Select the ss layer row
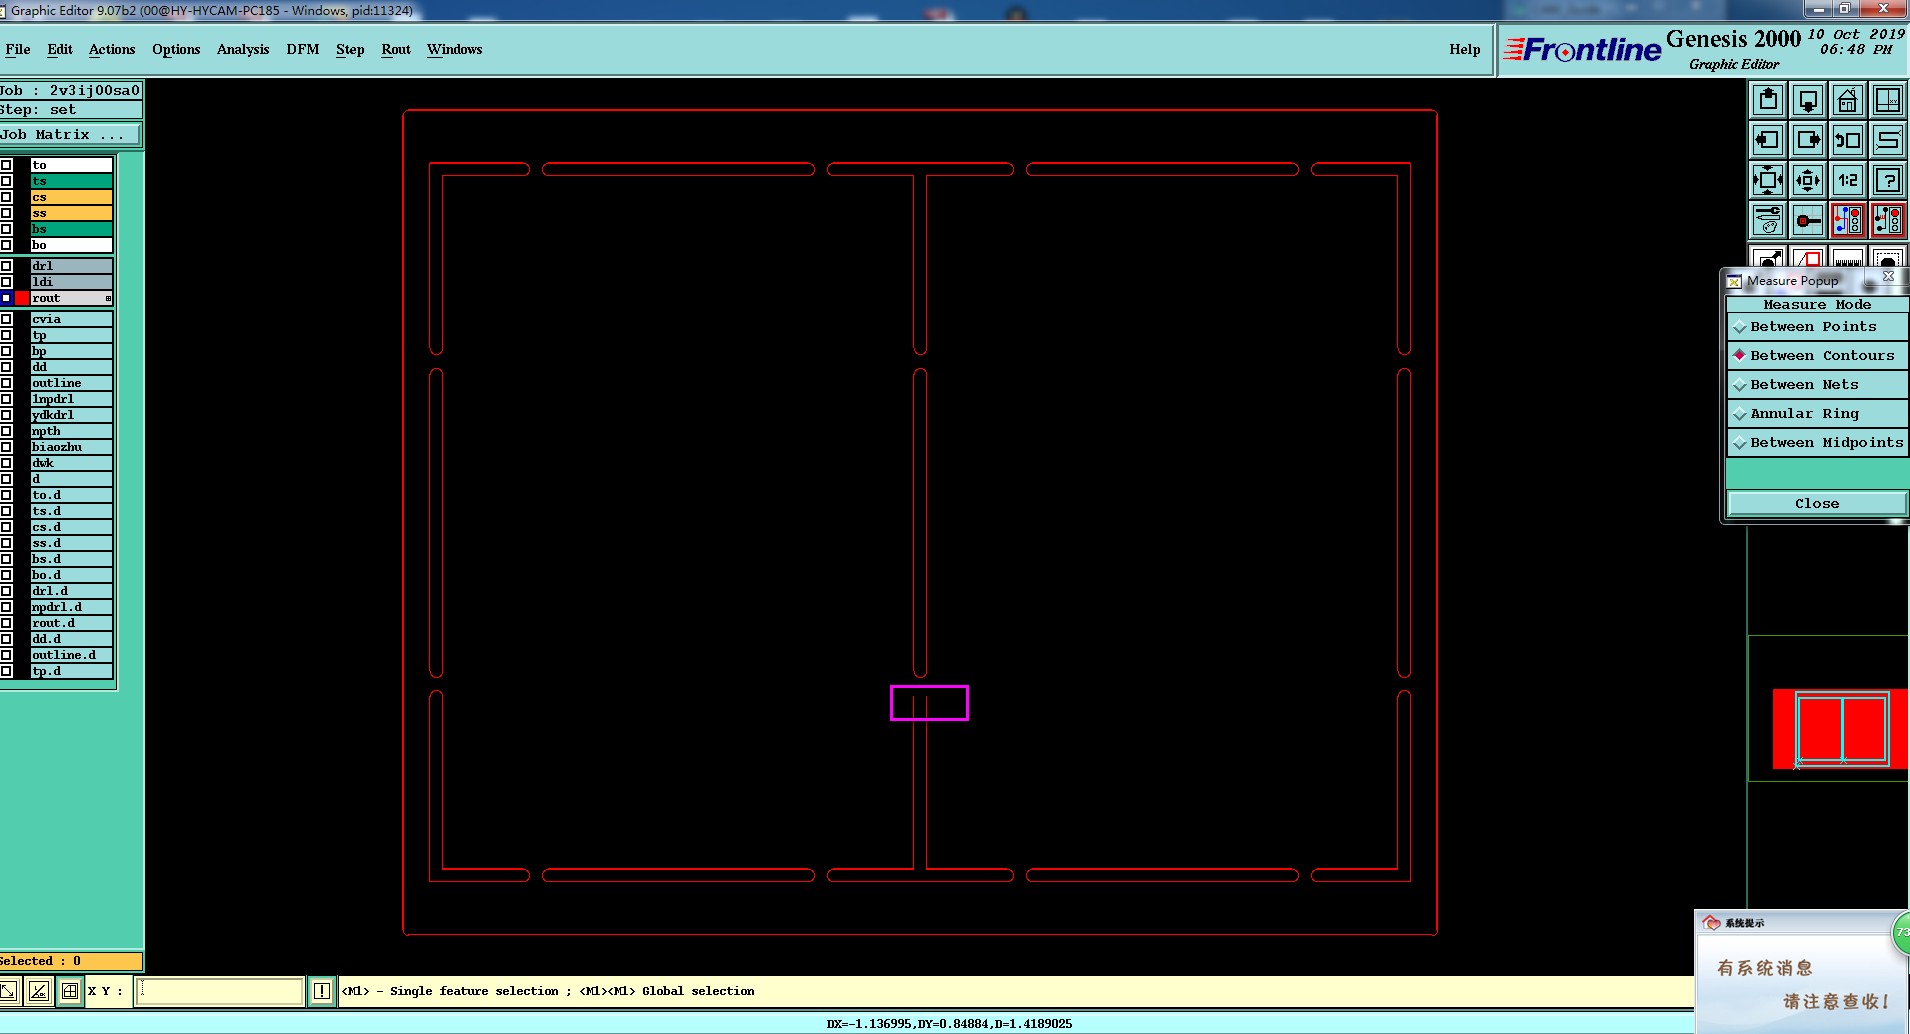 coord(71,213)
